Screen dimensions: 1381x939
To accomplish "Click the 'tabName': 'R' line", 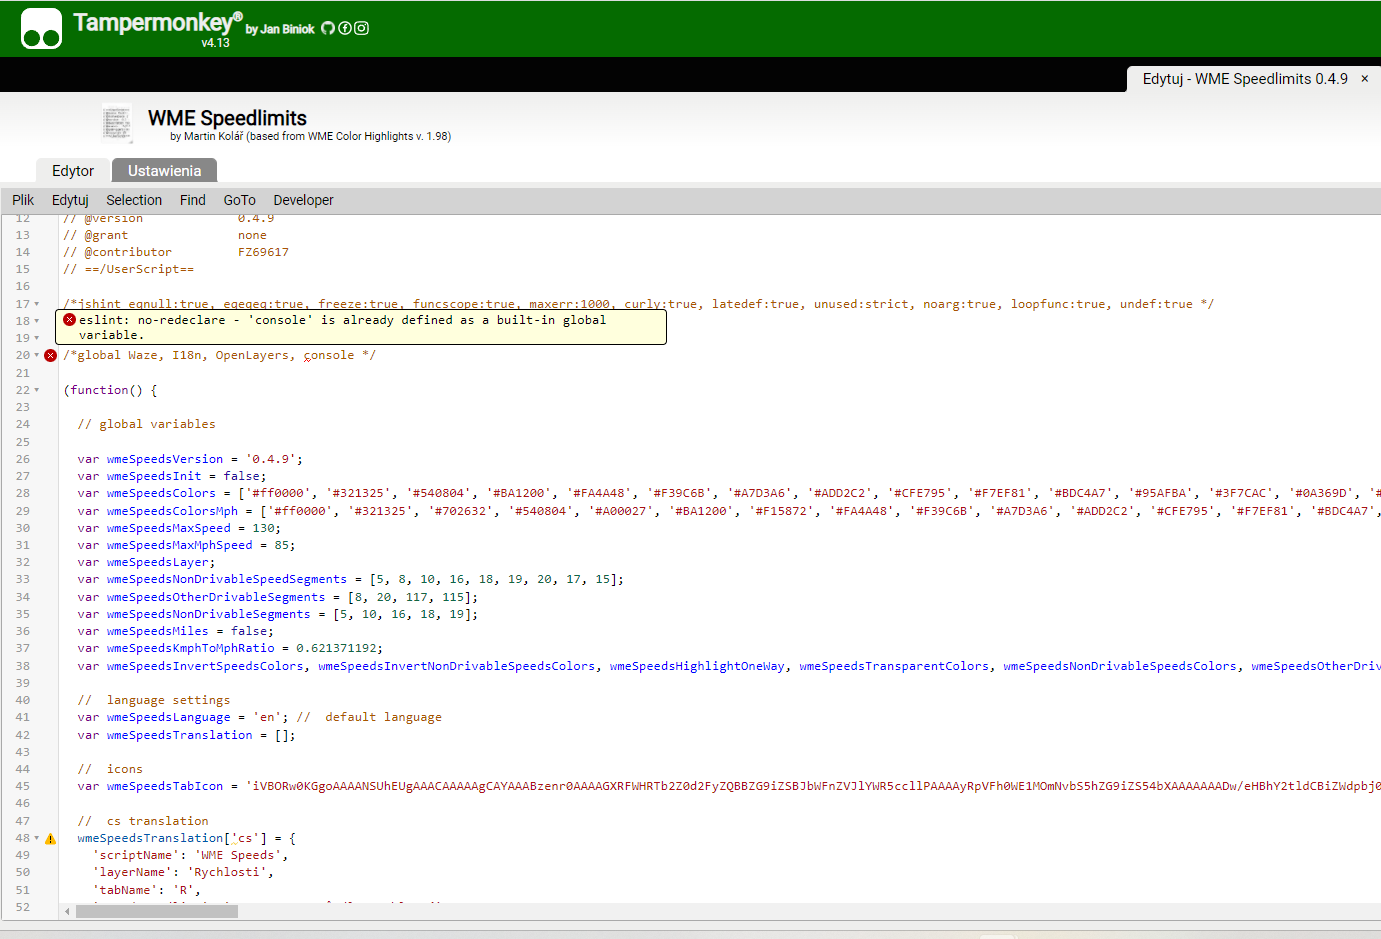I will tap(147, 890).
